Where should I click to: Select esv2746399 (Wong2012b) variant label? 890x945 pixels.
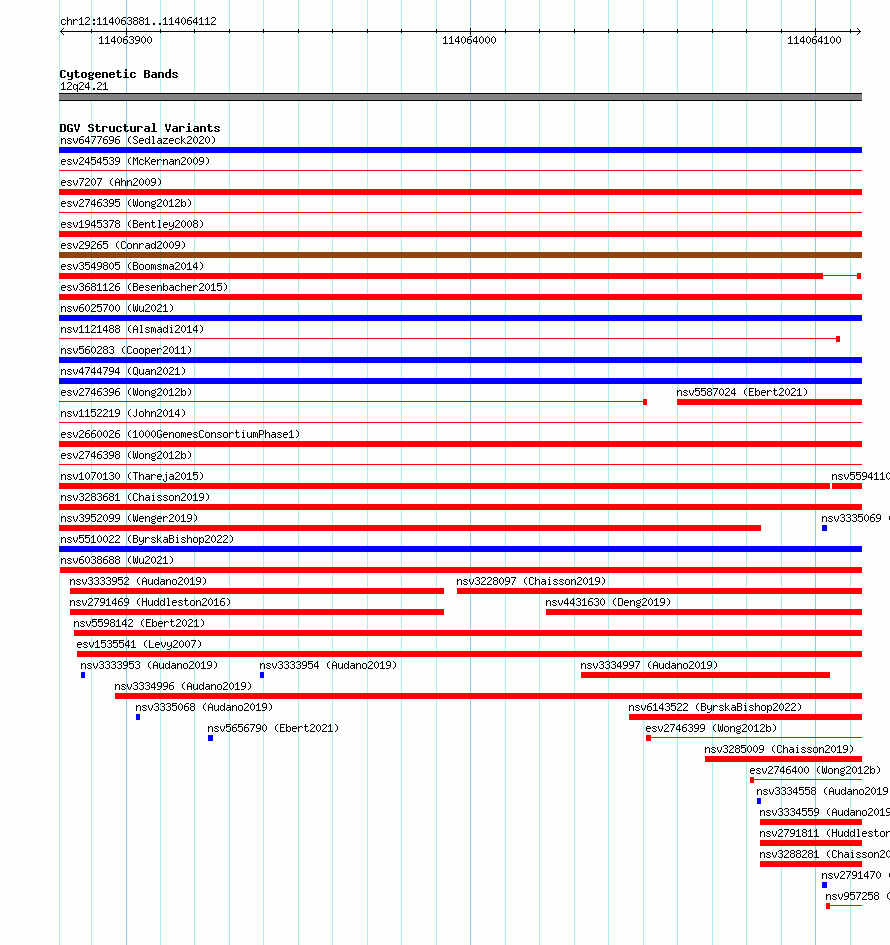point(711,729)
